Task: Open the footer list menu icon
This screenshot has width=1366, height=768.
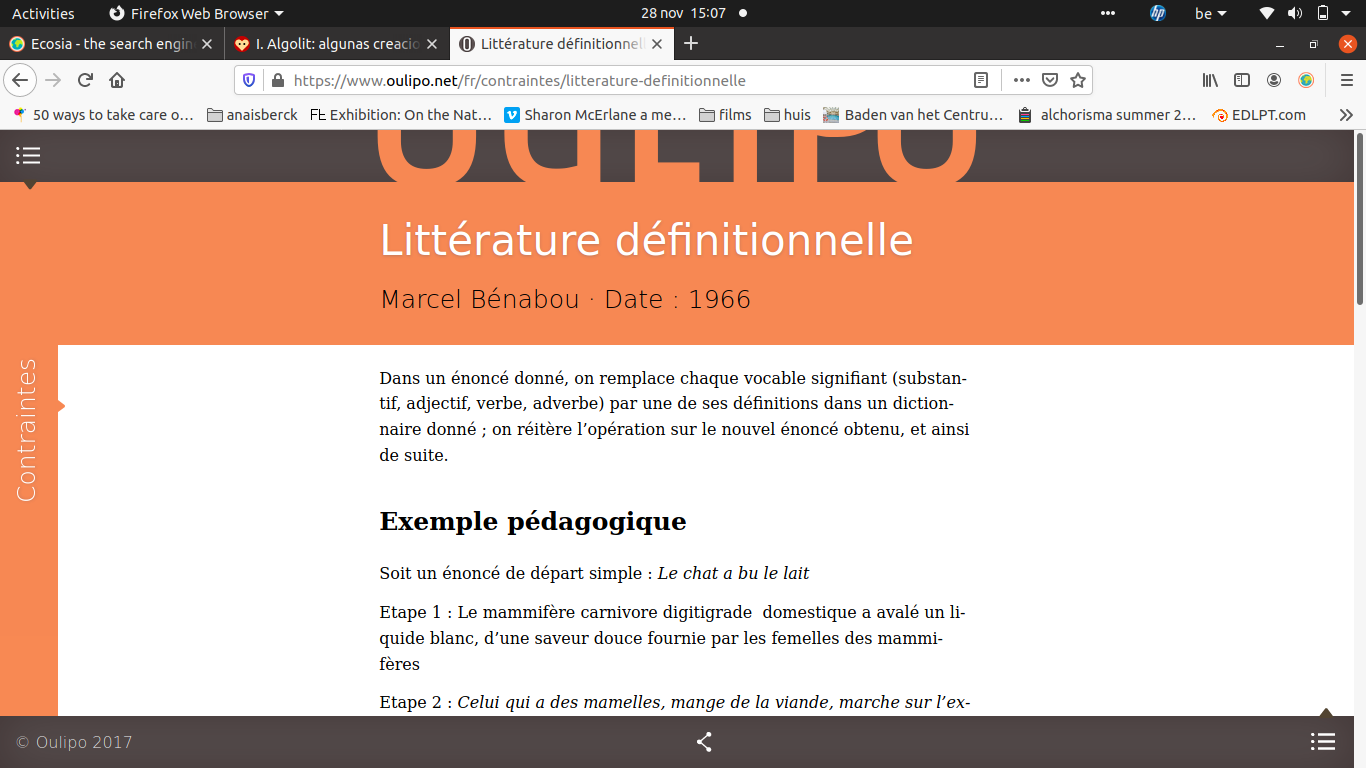Action: point(1323,742)
